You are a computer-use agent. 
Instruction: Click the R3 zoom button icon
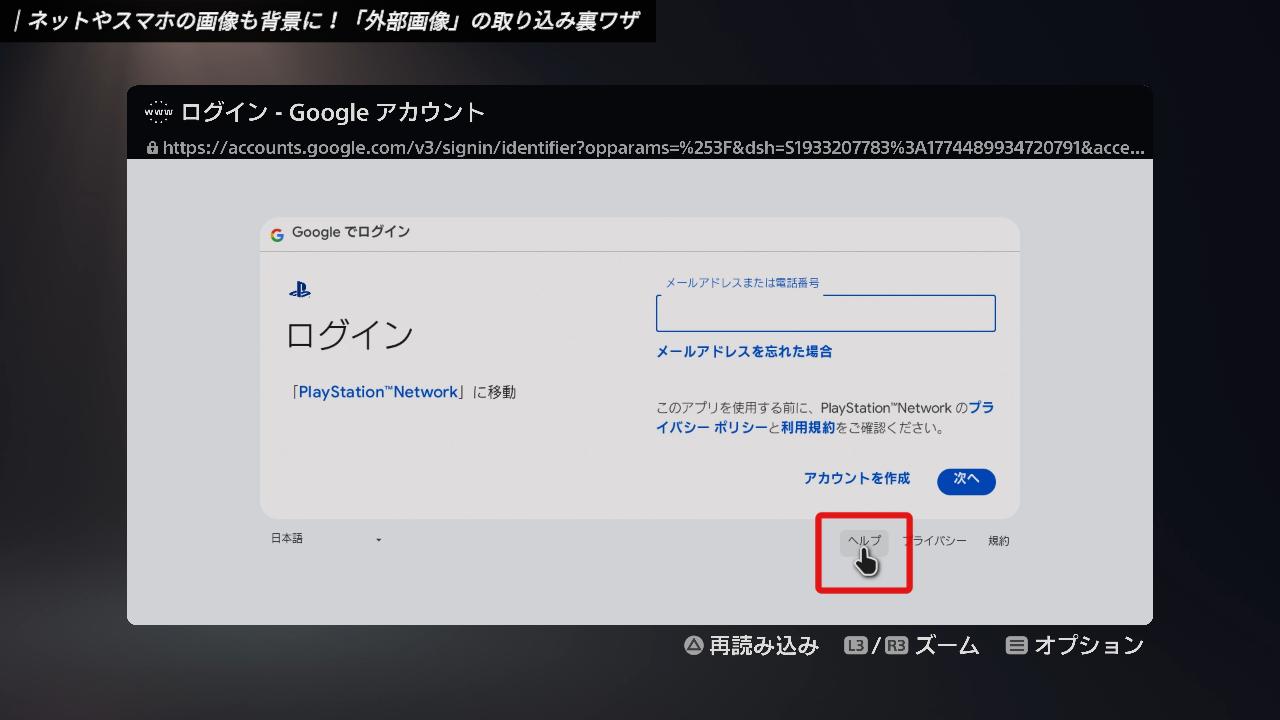pos(896,646)
